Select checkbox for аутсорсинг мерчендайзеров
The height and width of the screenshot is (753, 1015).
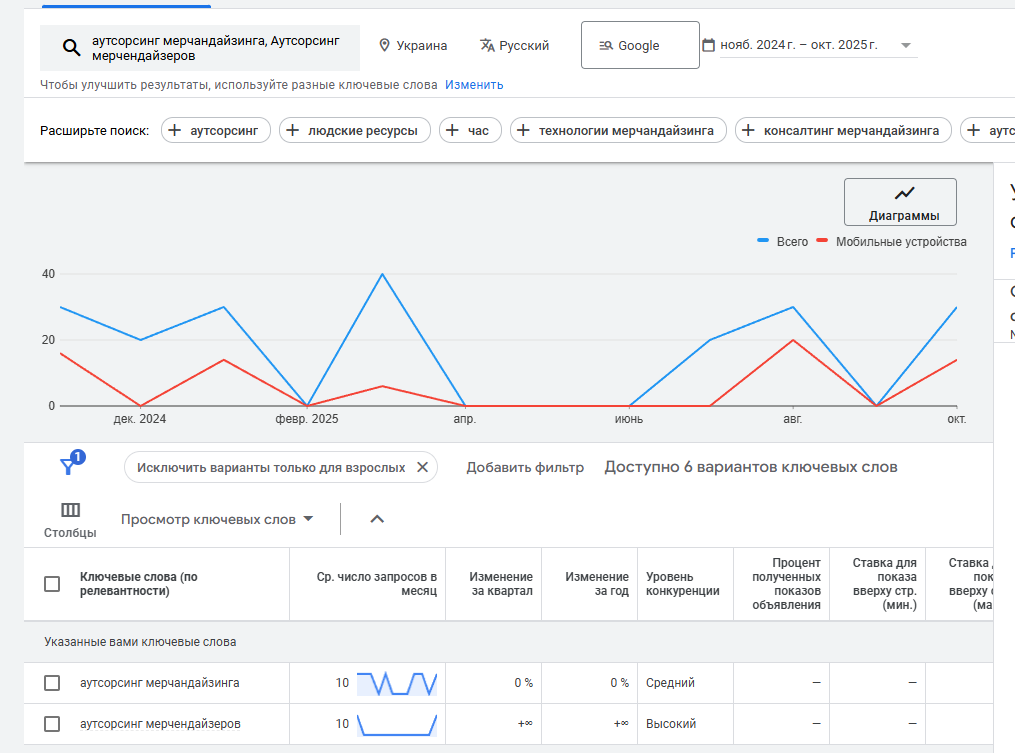click(x=52, y=724)
